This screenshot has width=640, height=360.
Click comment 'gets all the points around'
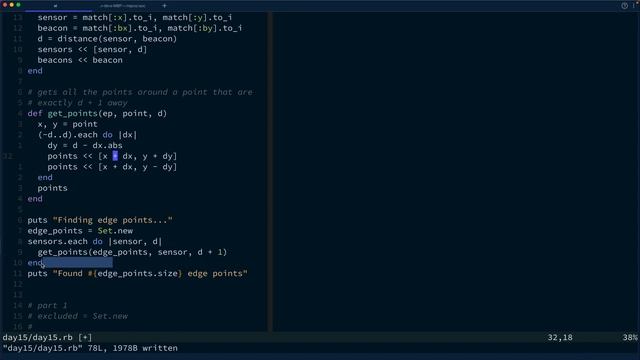click(x=140, y=92)
